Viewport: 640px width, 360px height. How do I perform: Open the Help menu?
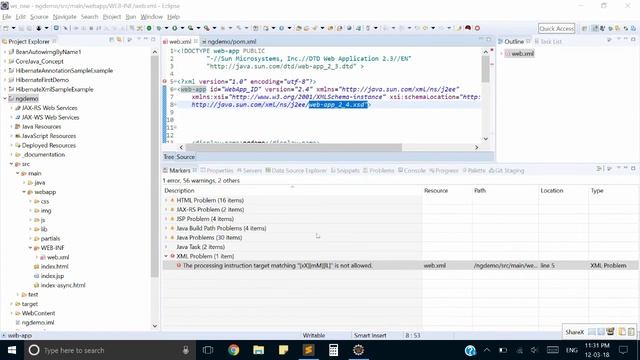173,17
